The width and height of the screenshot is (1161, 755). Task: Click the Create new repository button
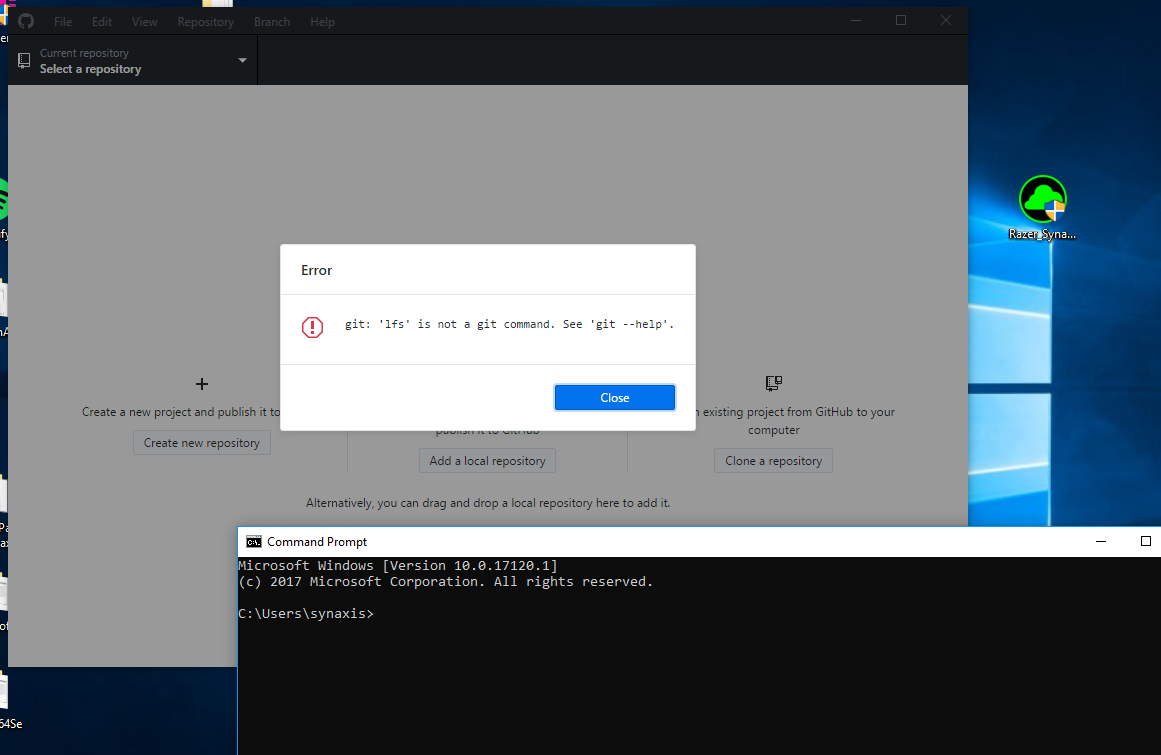201,443
